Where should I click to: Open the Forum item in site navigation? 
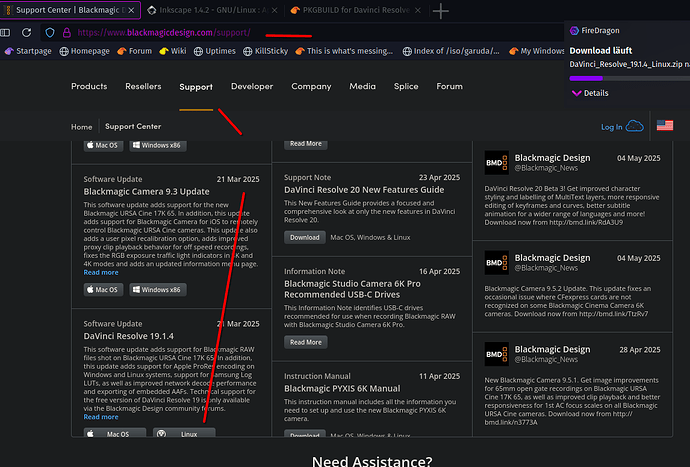pyautogui.click(x=449, y=86)
